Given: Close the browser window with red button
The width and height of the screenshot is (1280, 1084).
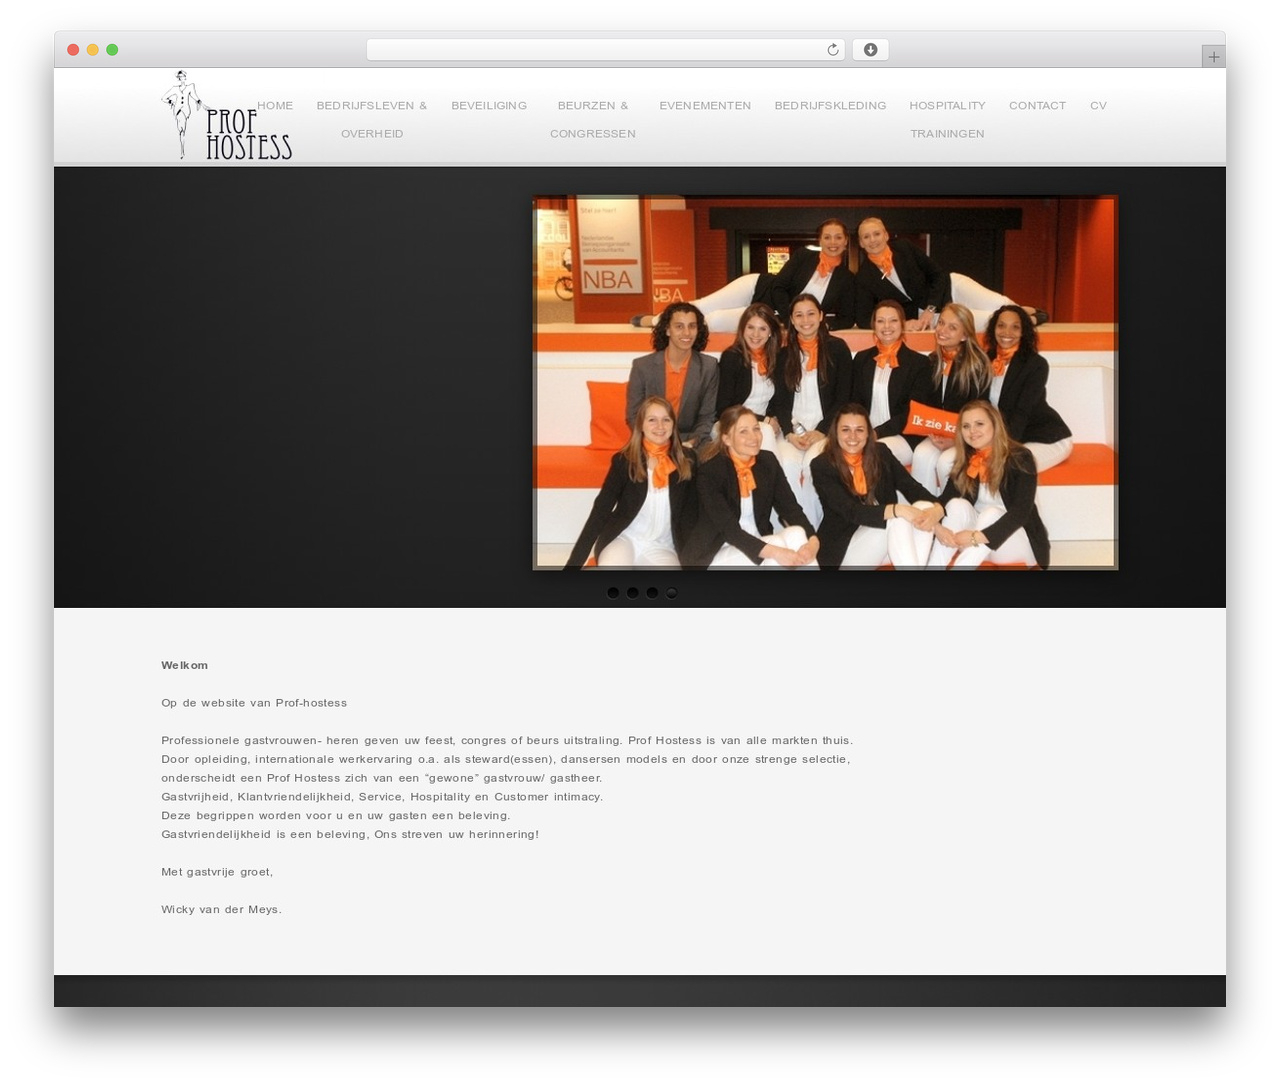Looking at the screenshot, I should [73, 50].
